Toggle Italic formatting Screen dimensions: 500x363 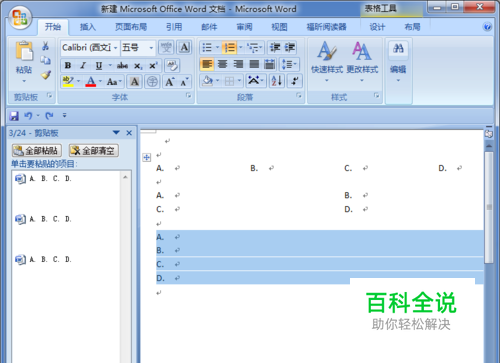click(83, 65)
